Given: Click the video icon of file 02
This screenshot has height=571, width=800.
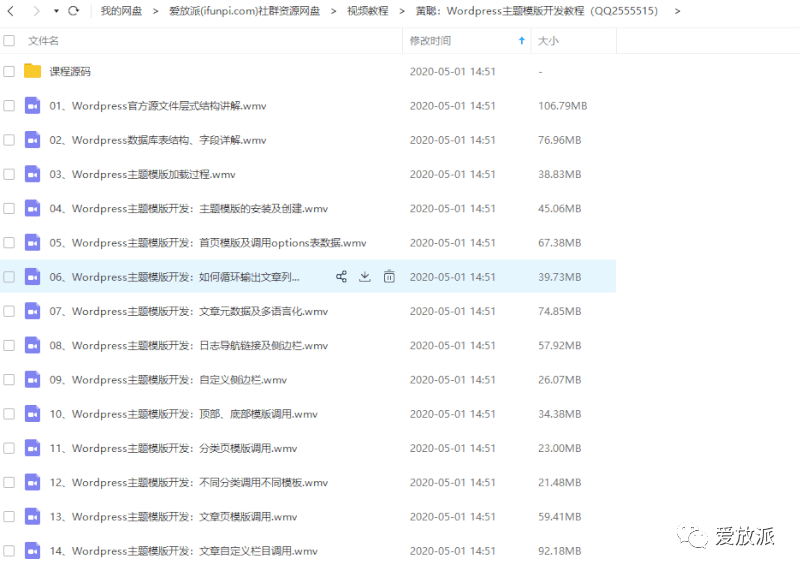Looking at the screenshot, I should (33, 140).
